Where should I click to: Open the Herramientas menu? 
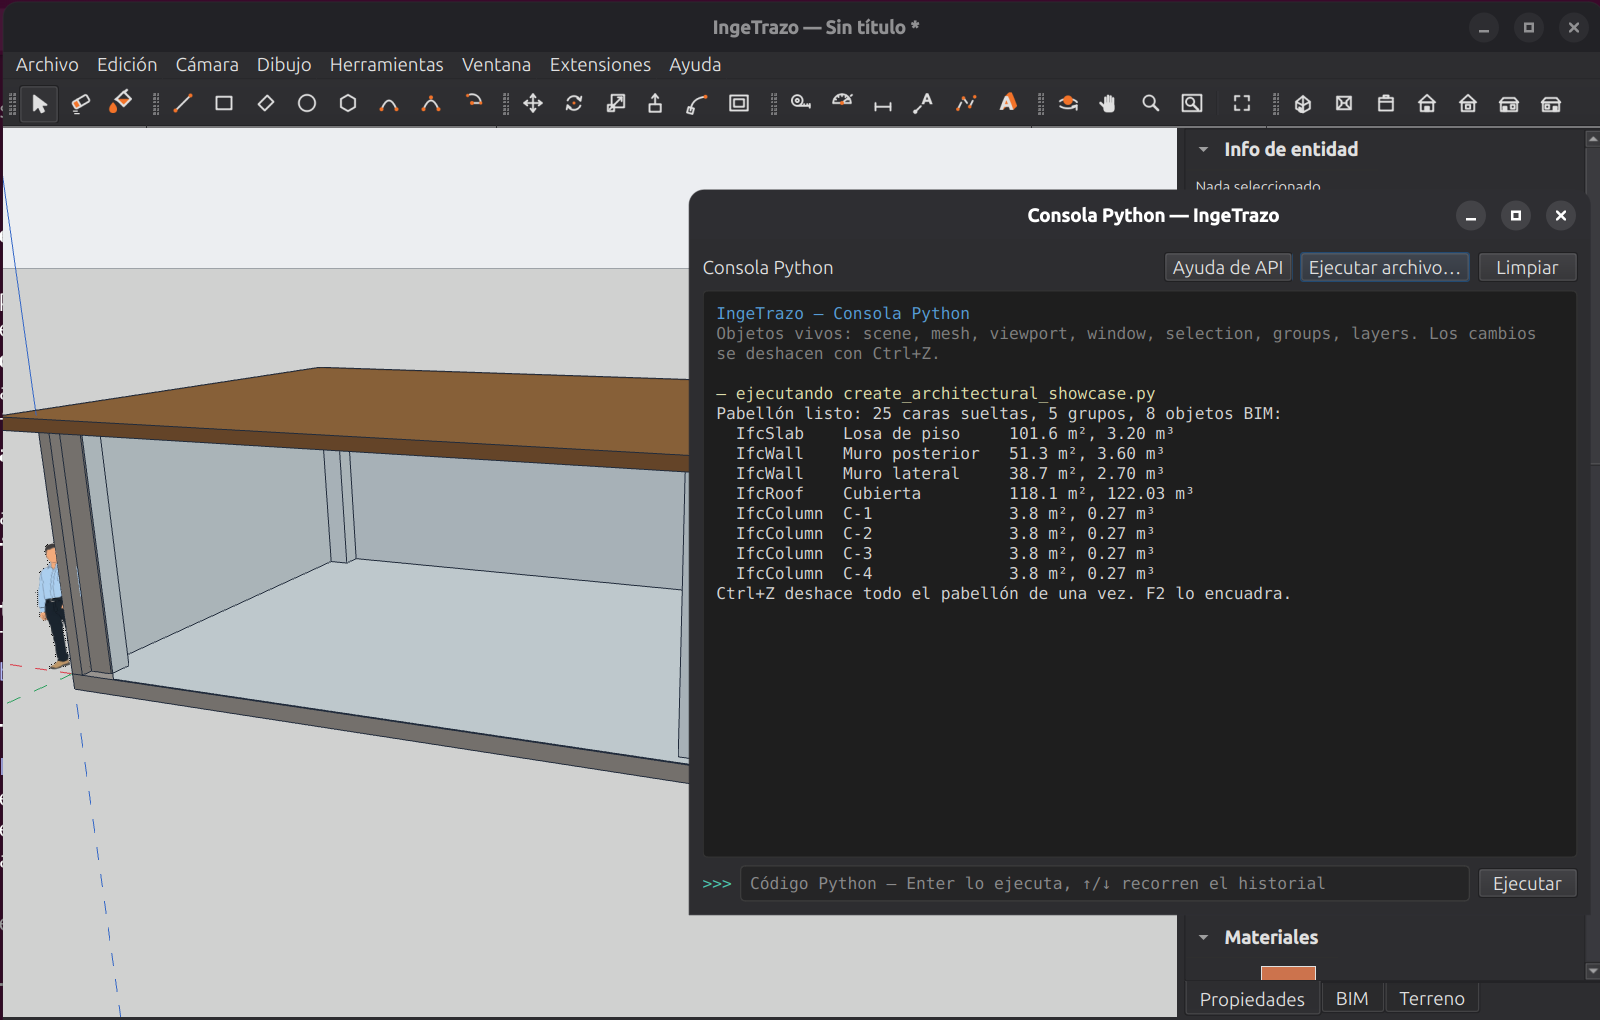click(x=387, y=65)
